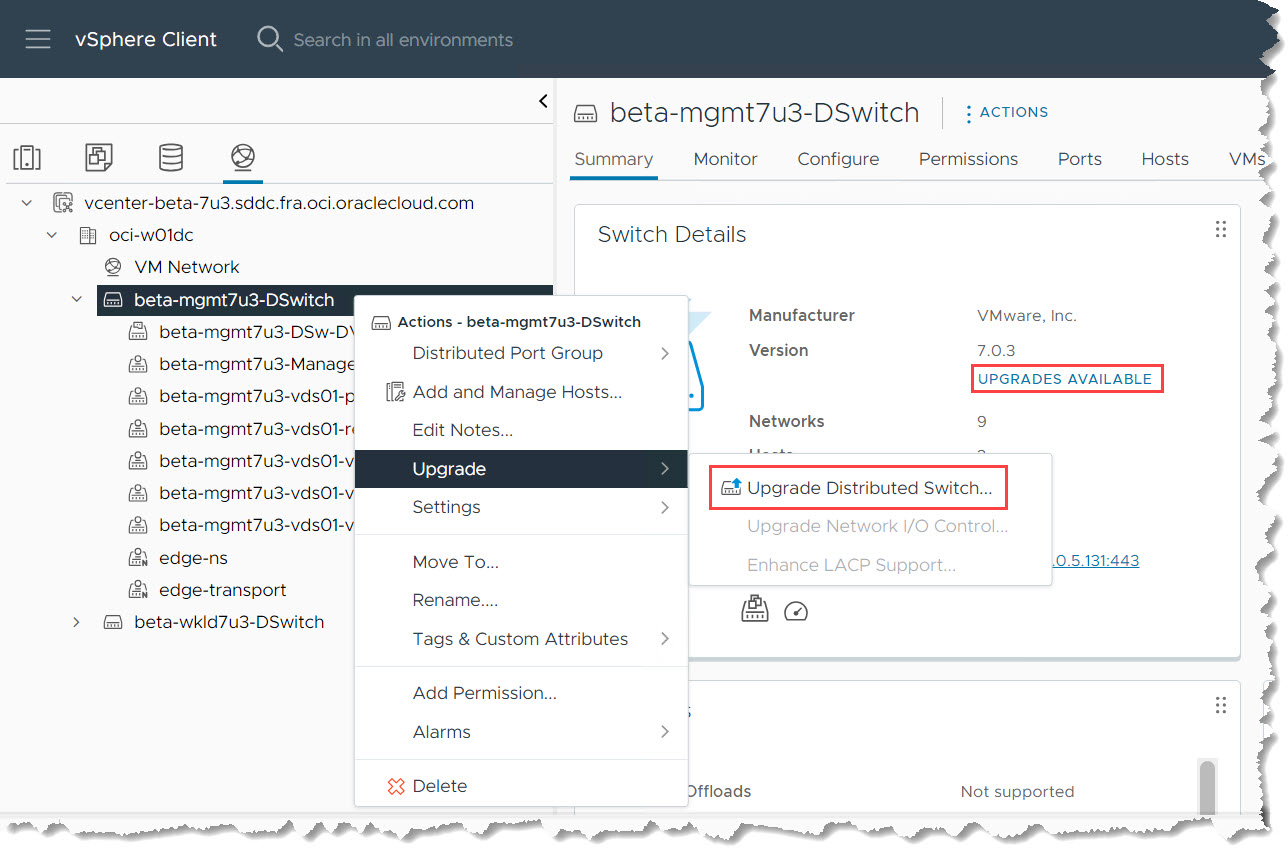Switch to the Ports tab
This screenshot has width=1288, height=849.
point(1080,159)
